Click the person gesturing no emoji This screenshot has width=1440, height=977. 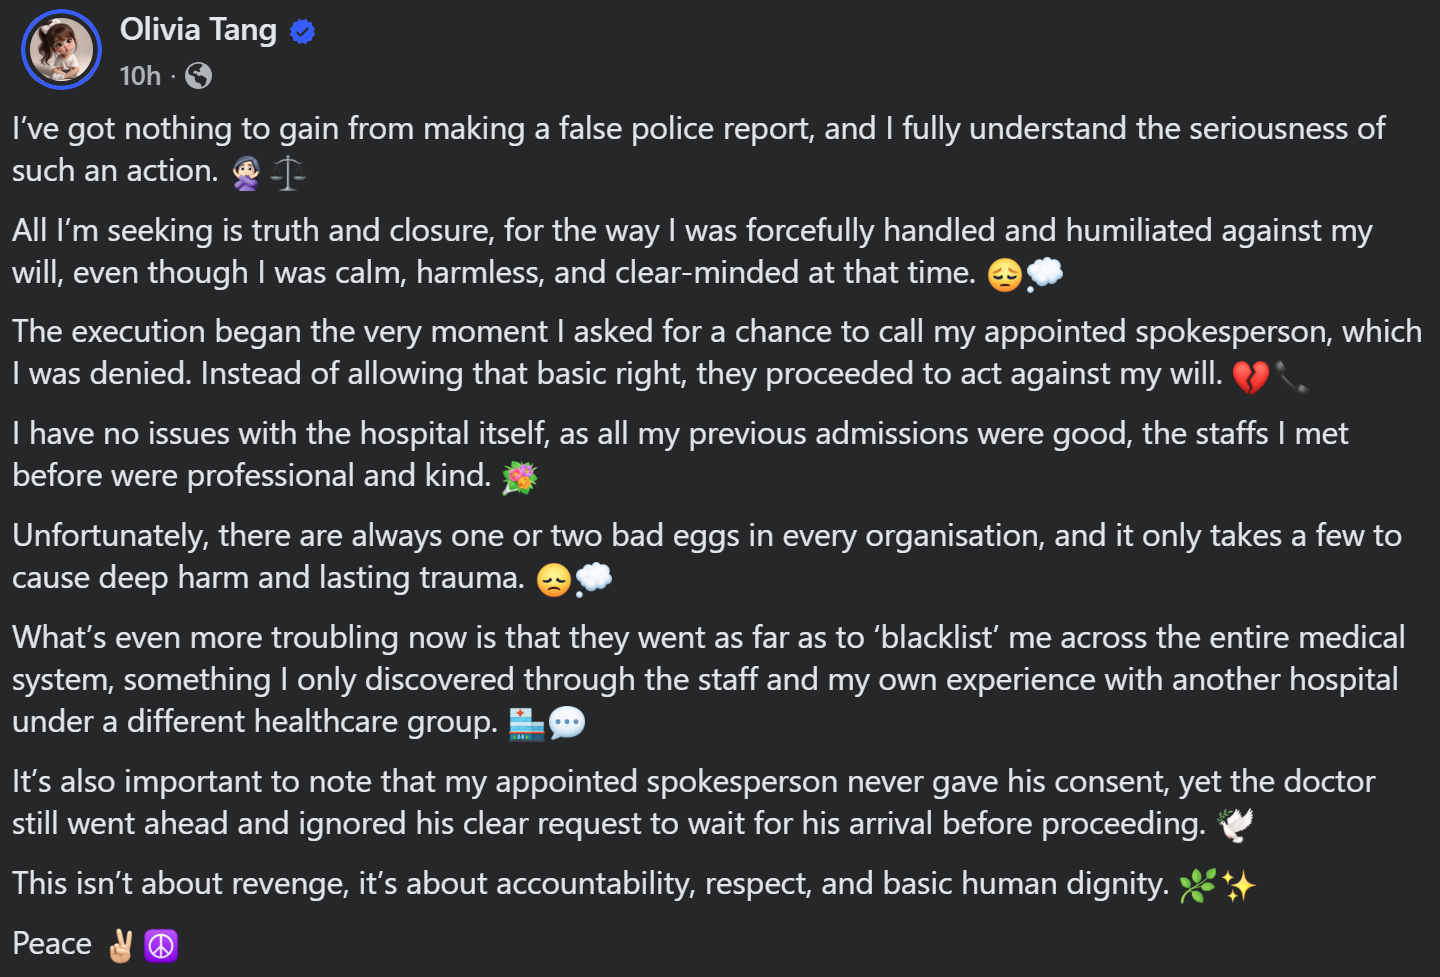[246, 173]
